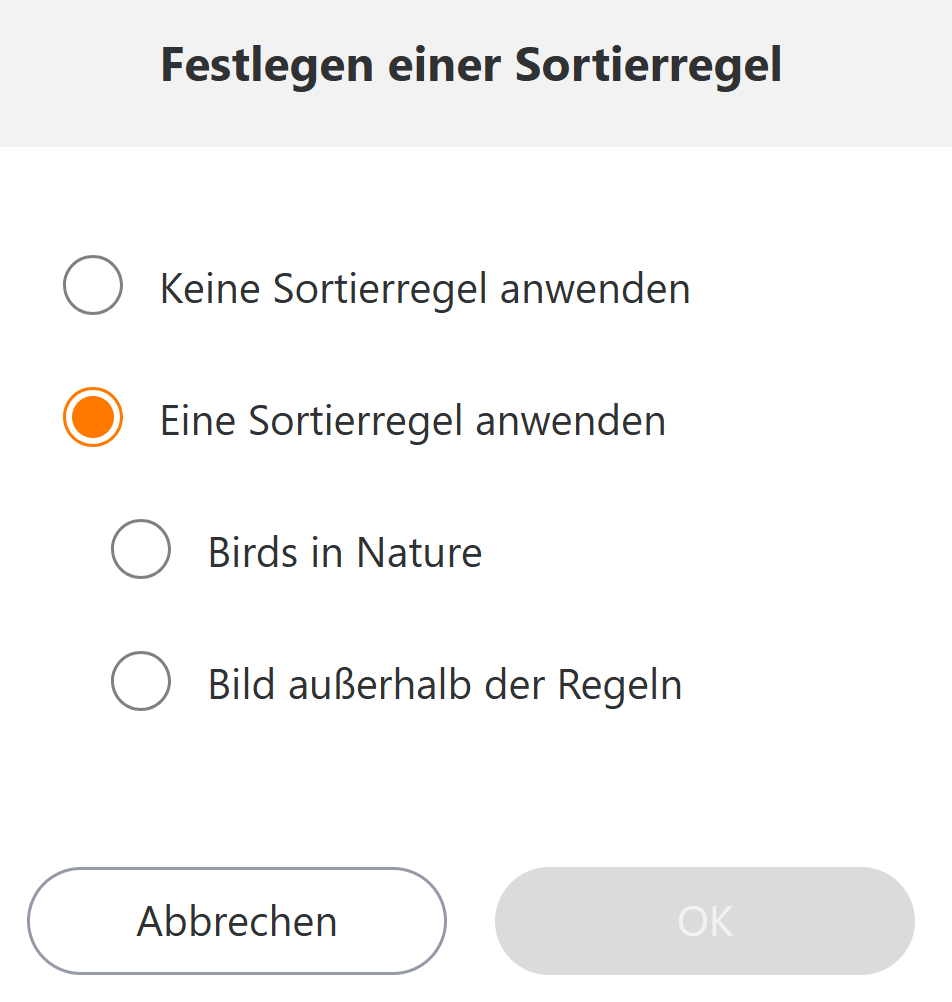Click the 'Festlegen einer Sortierregel' dialog title

tap(470, 67)
